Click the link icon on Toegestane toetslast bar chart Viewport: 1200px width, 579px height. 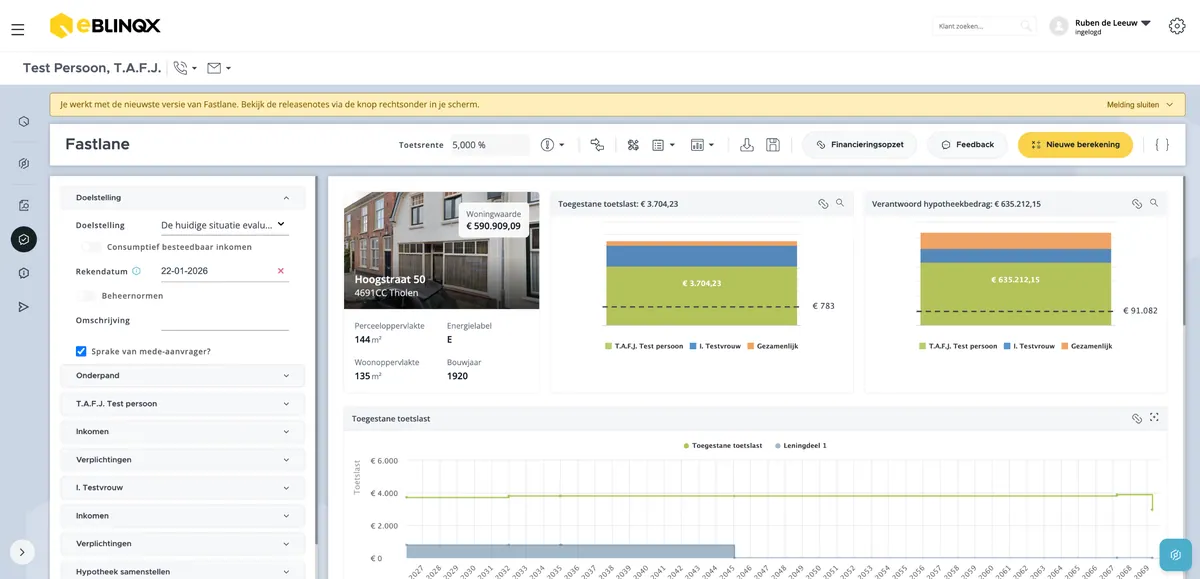tap(823, 203)
